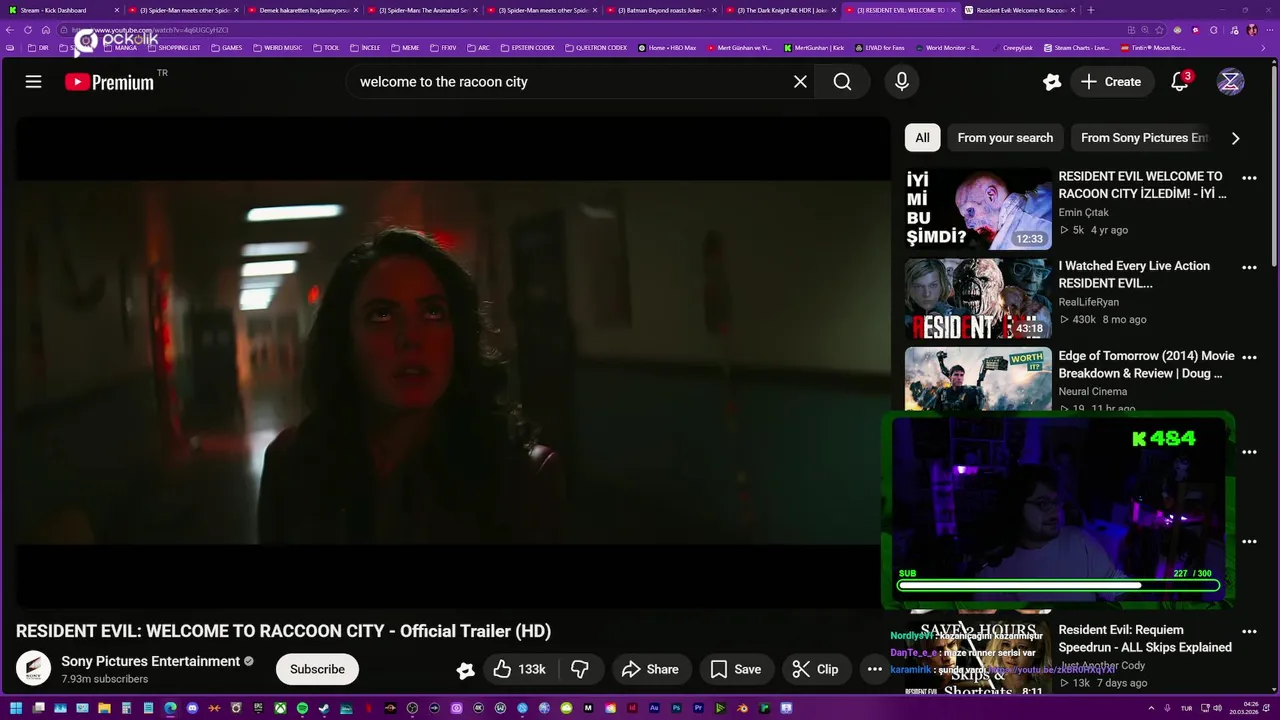Screen dimensions: 1280x720
Task: Open the Windows Start menu
Action: coord(16,708)
